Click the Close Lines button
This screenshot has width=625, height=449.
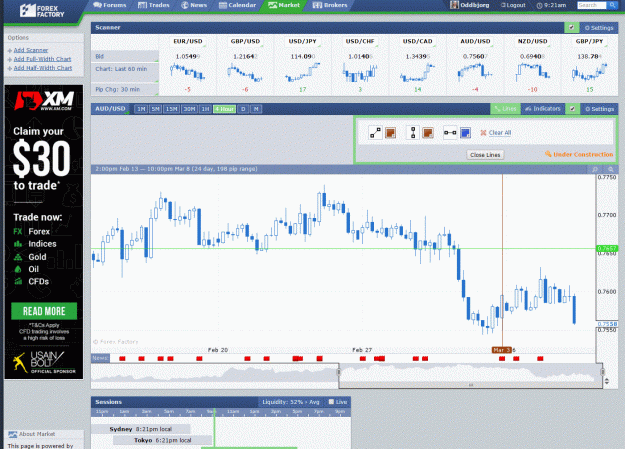click(x=485, y=155)
